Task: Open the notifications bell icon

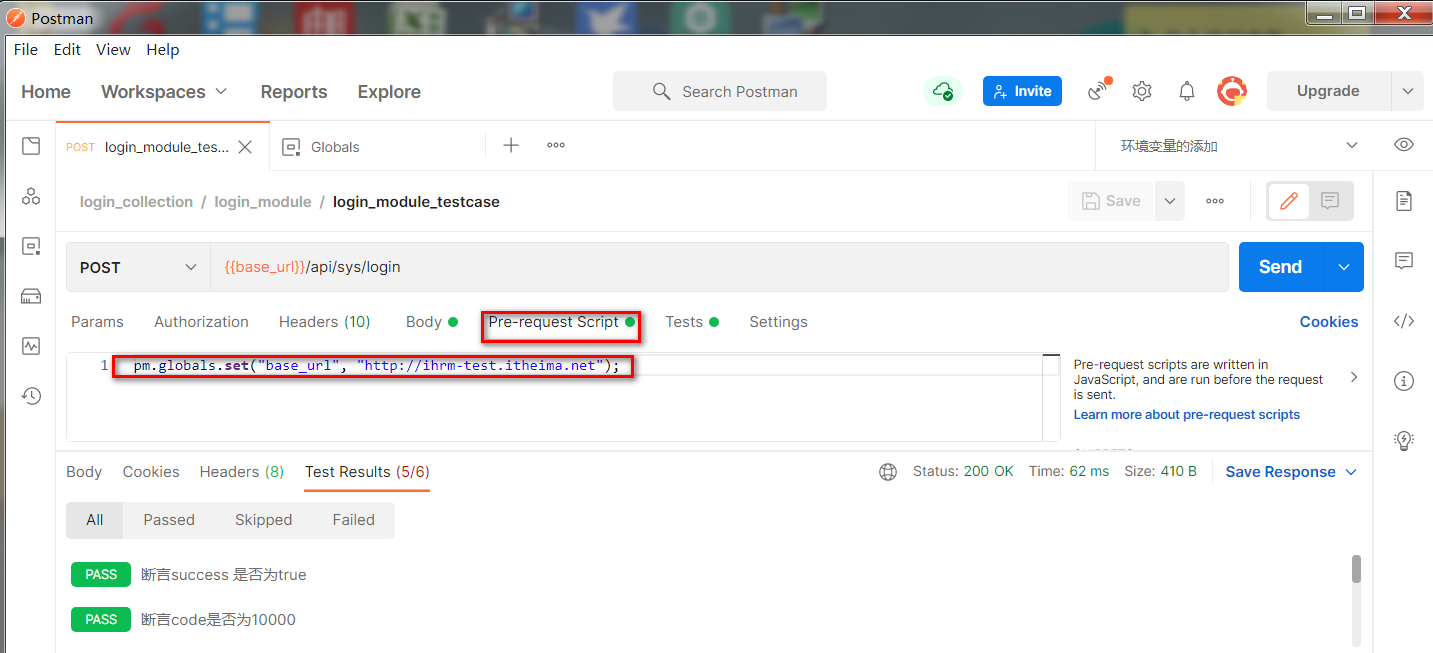Action: coord(1187,91)
